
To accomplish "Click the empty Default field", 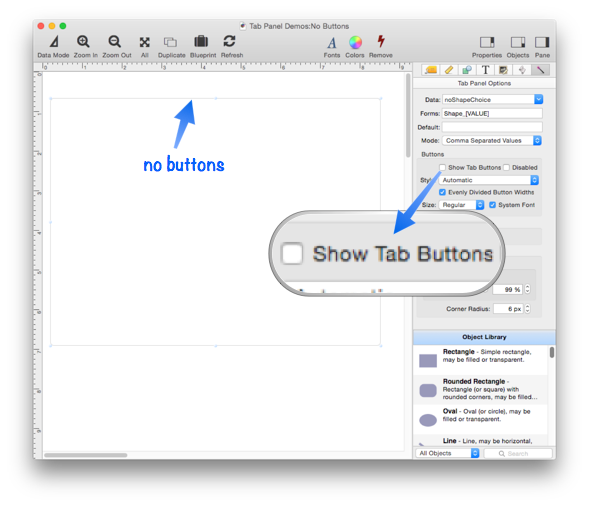I will point(492,127).
